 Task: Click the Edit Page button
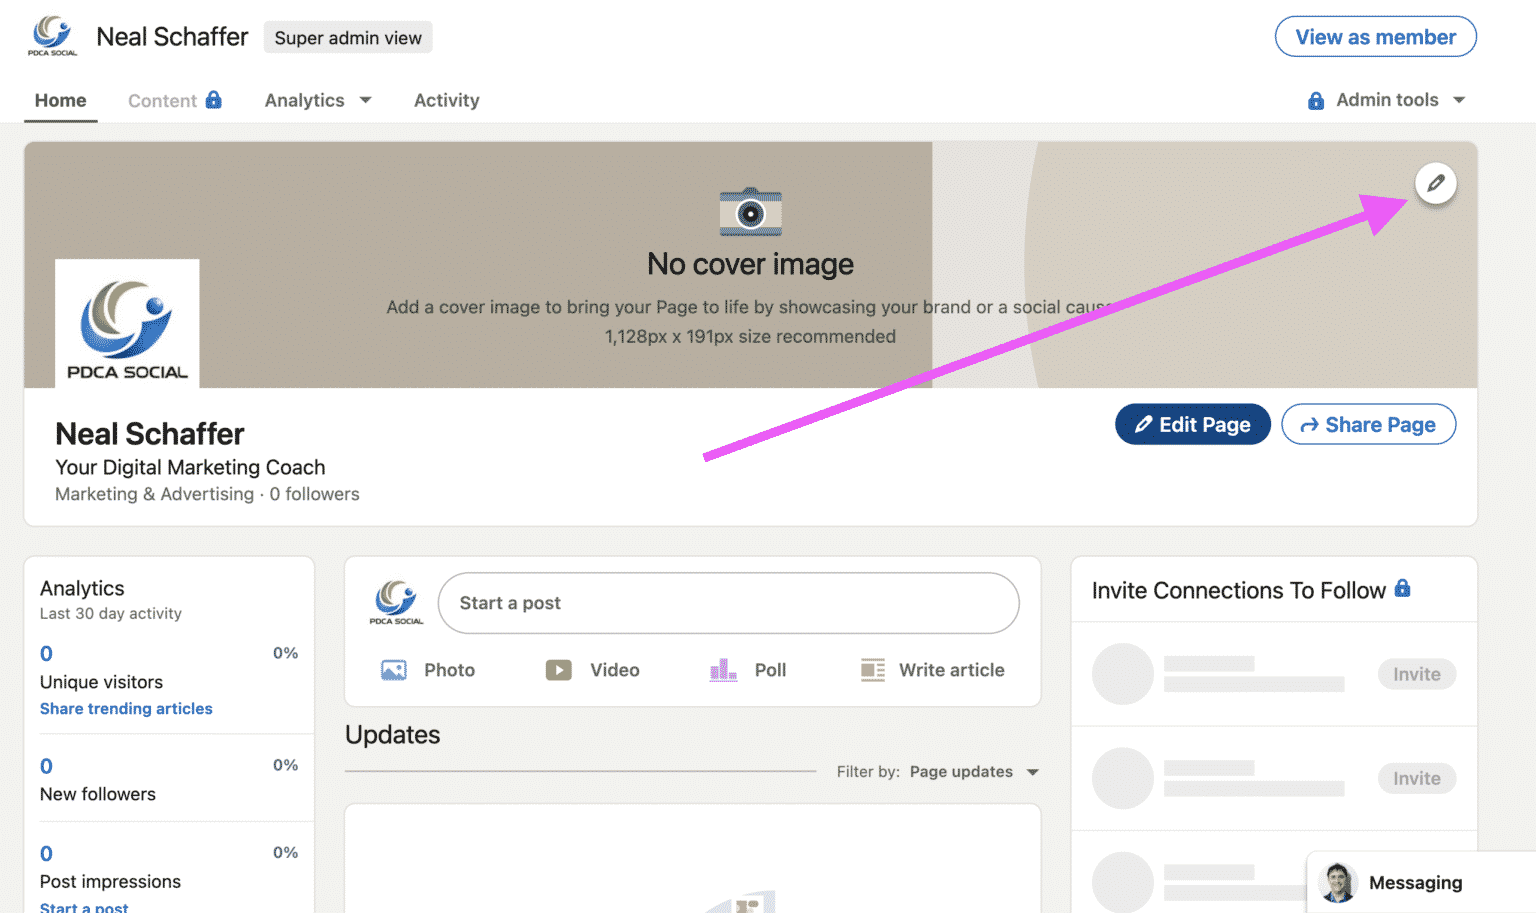[1192, 424]
